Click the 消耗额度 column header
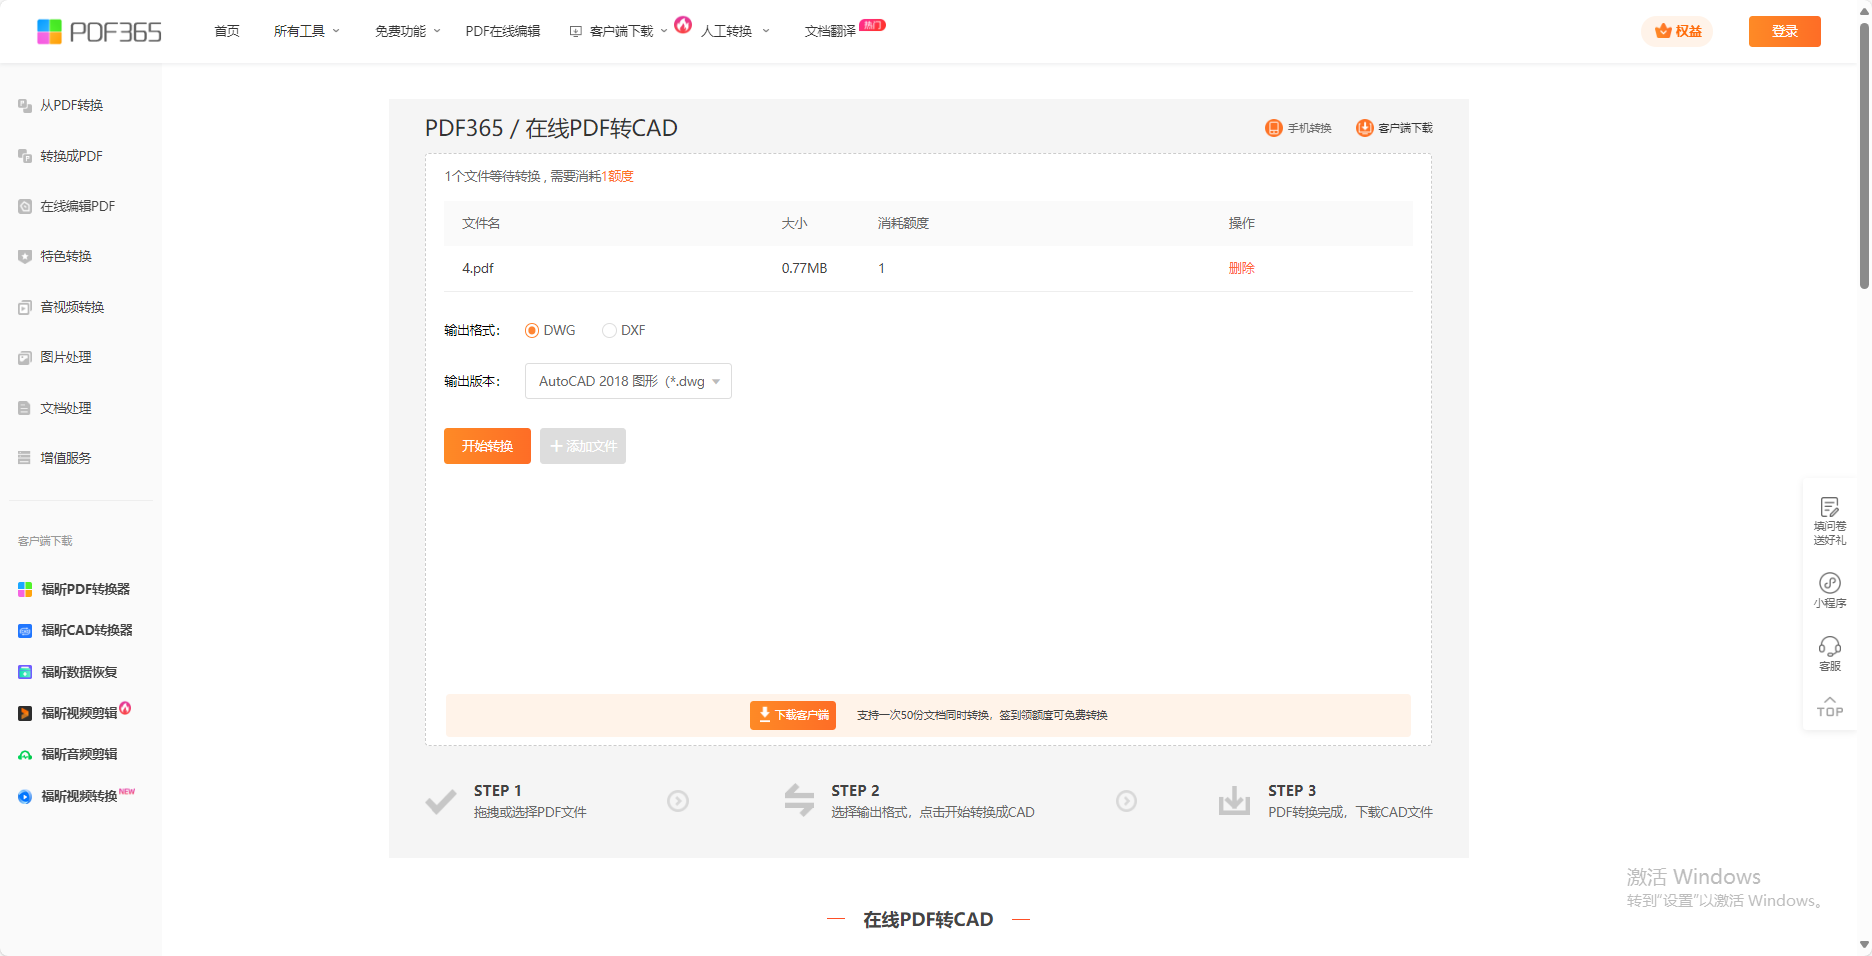1872x956 pixels. click(x=904, y=223)
